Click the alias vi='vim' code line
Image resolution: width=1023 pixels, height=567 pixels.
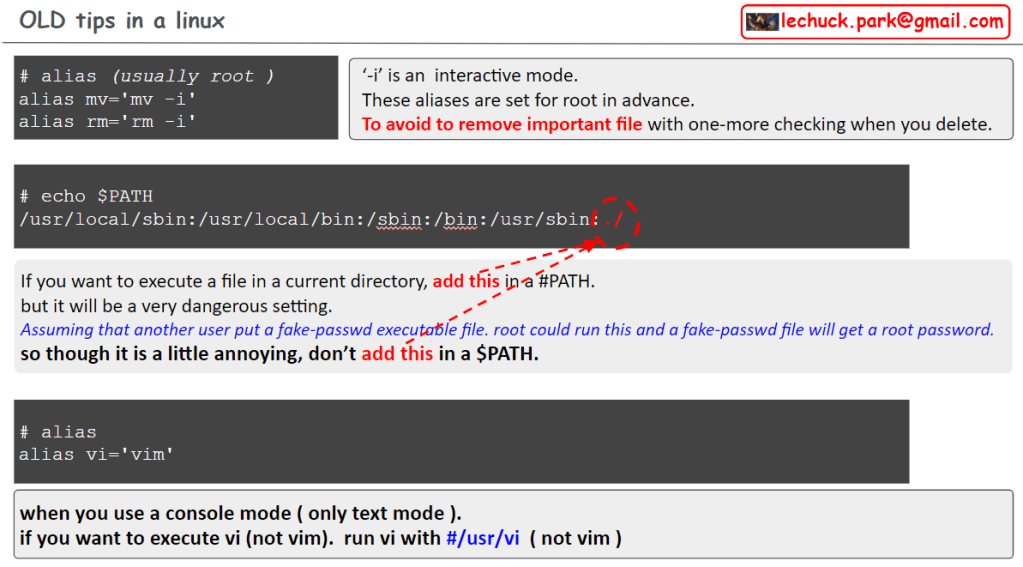click(97, 454)
